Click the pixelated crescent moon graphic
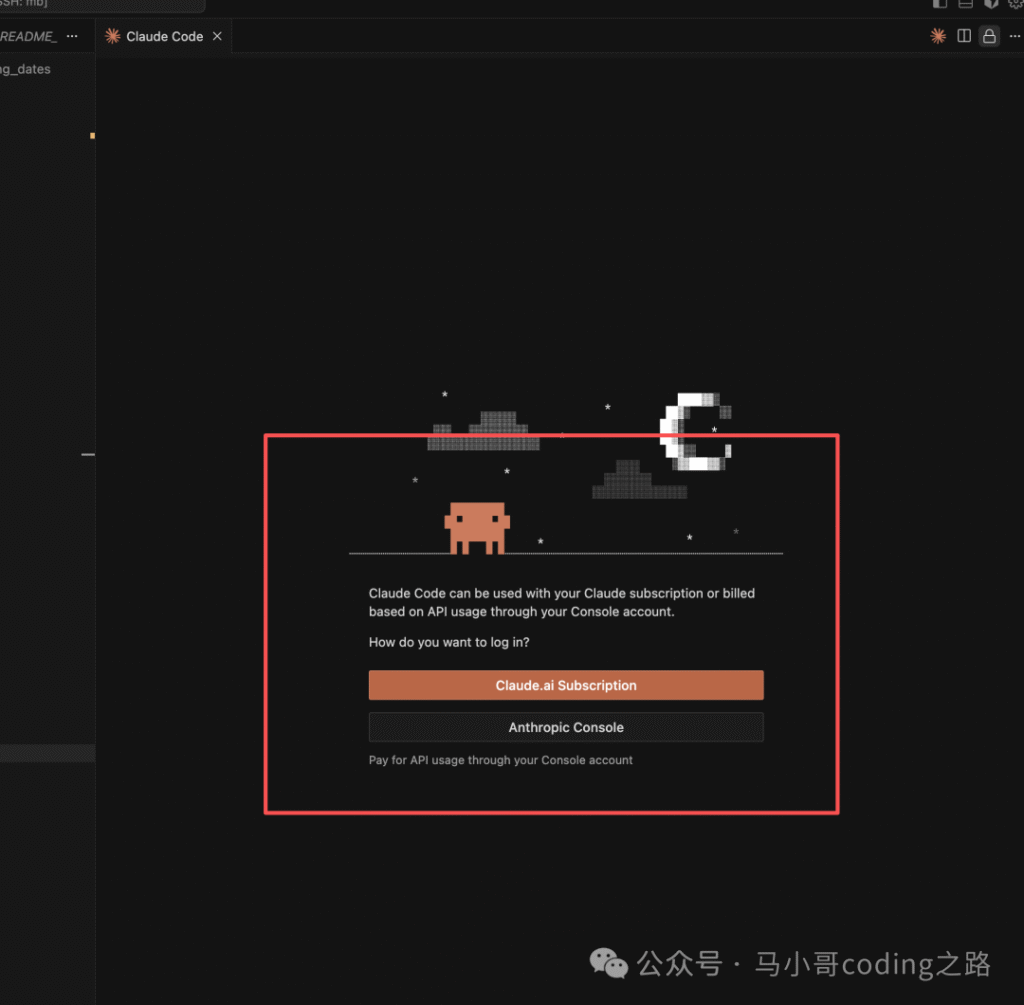Viewport: 1024px width, 1005px height. click(696, 431)
